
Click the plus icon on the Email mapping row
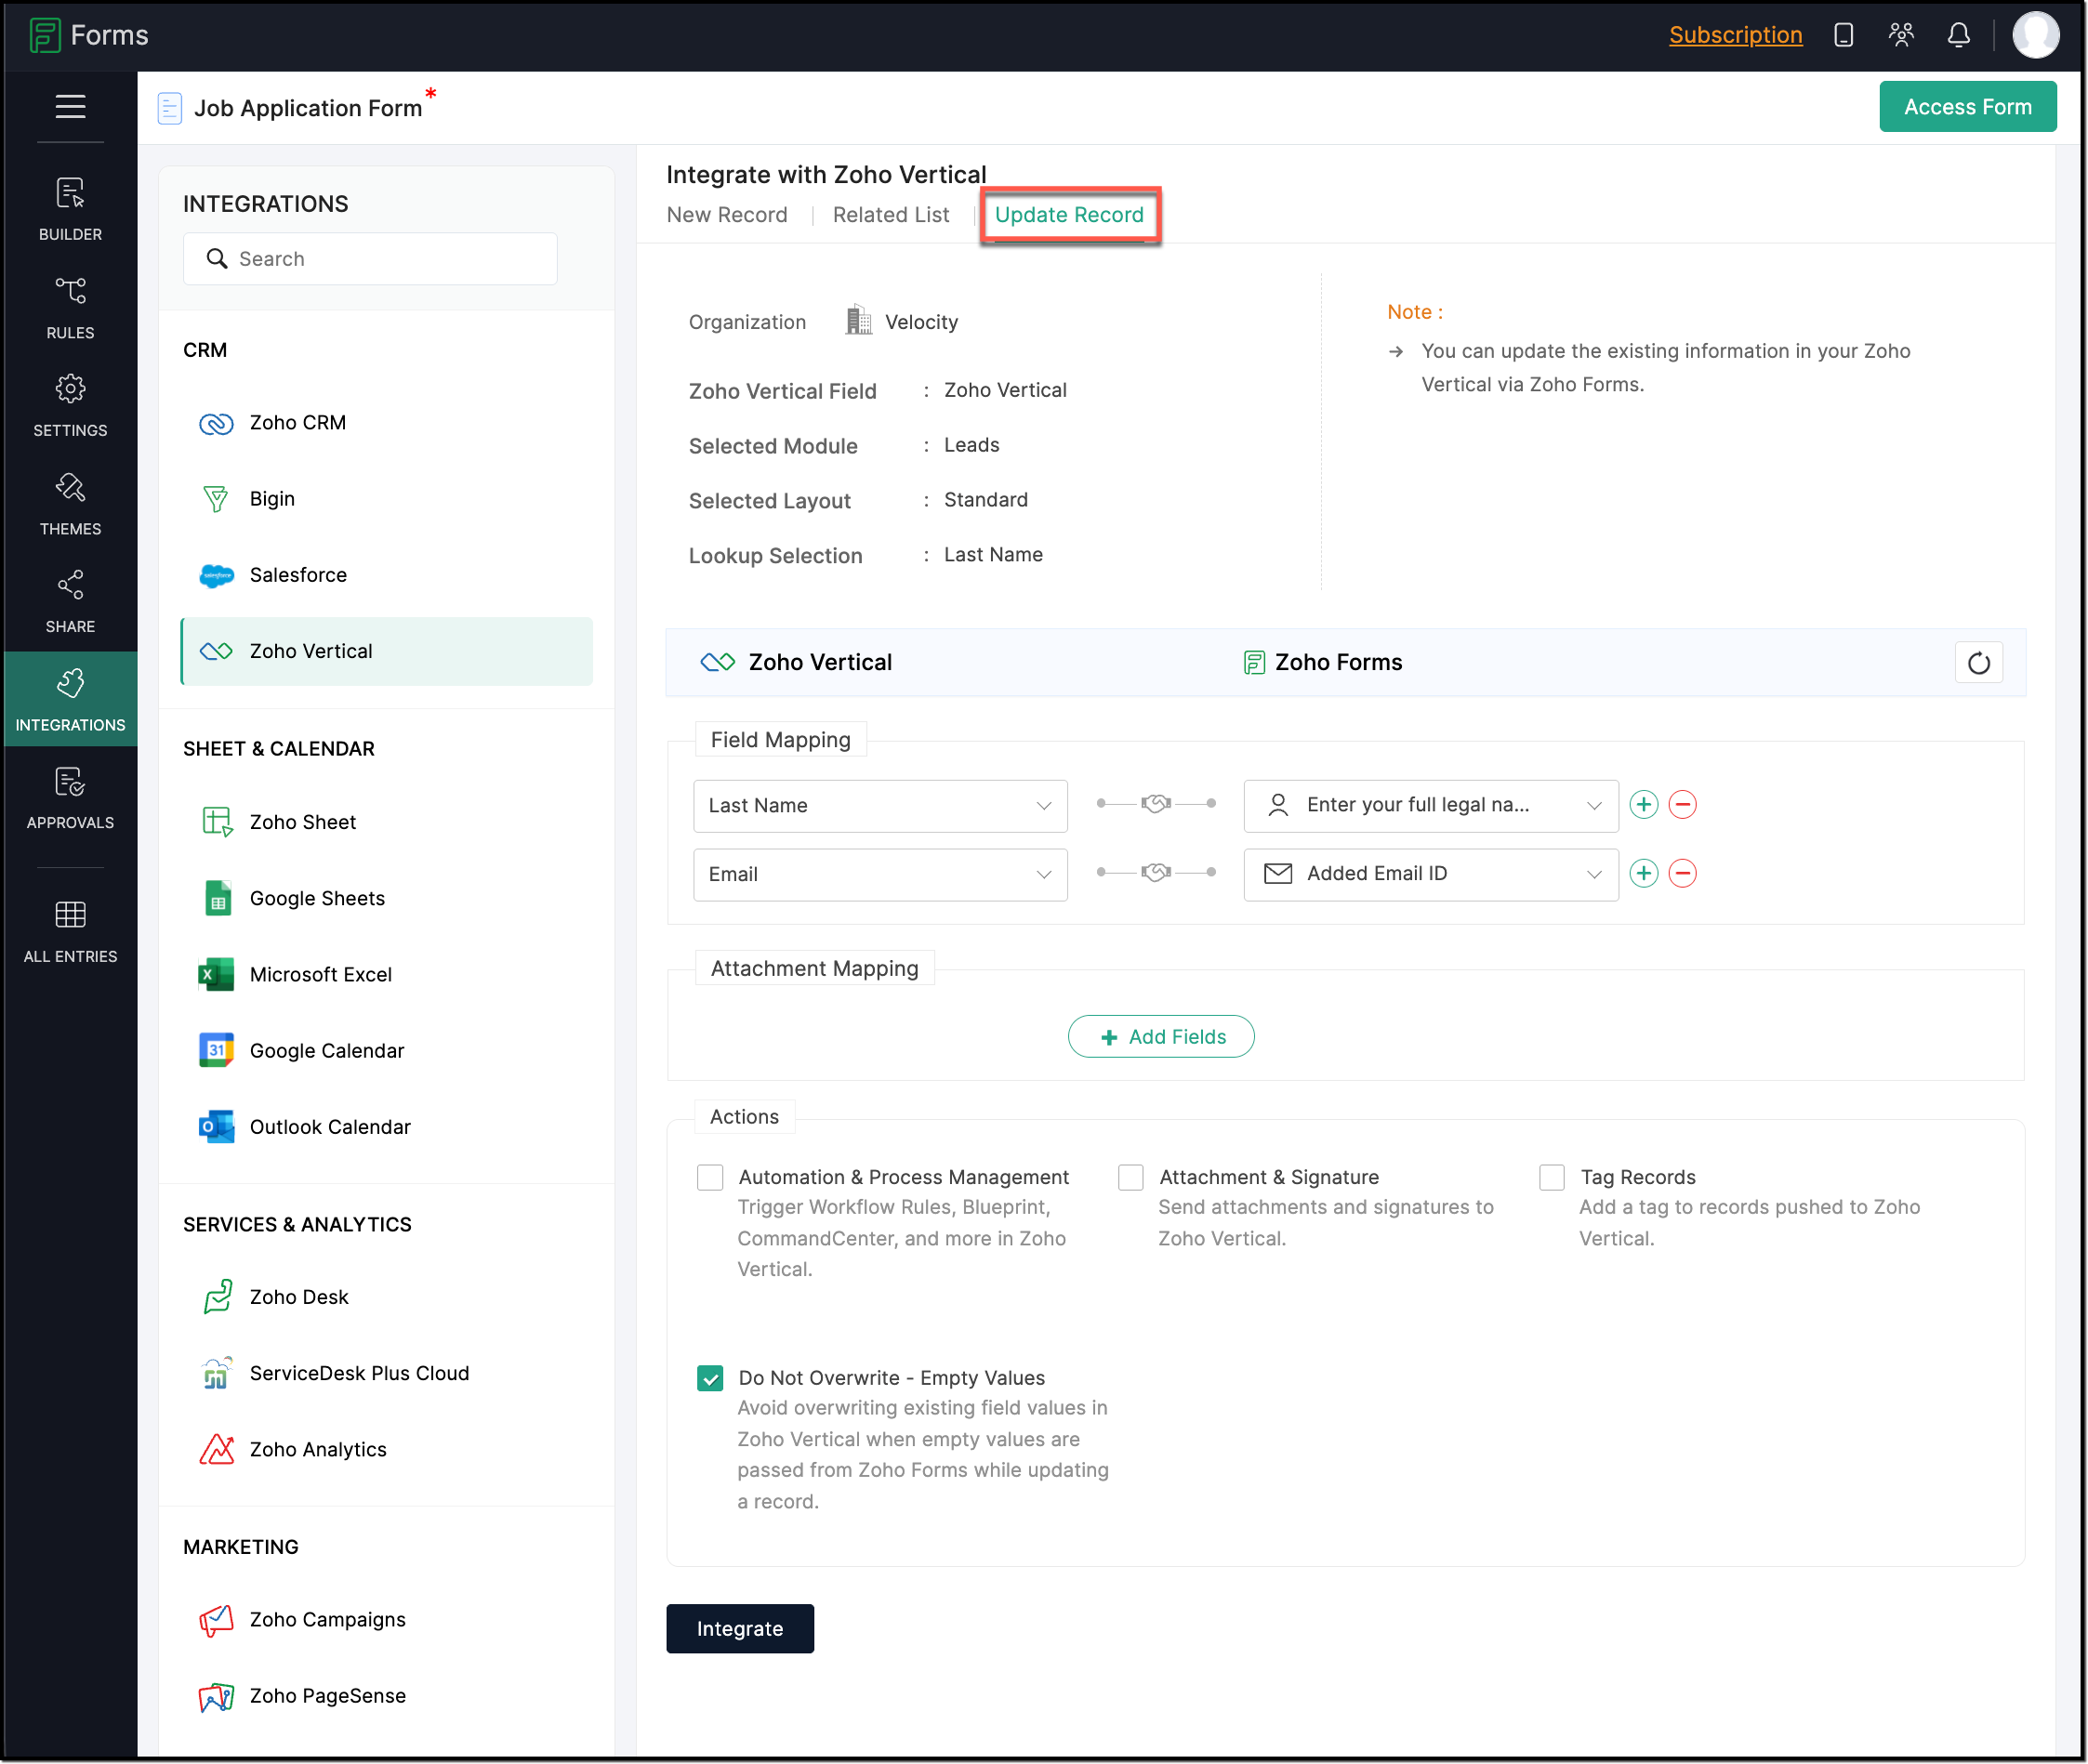[x=1643, y=873]
